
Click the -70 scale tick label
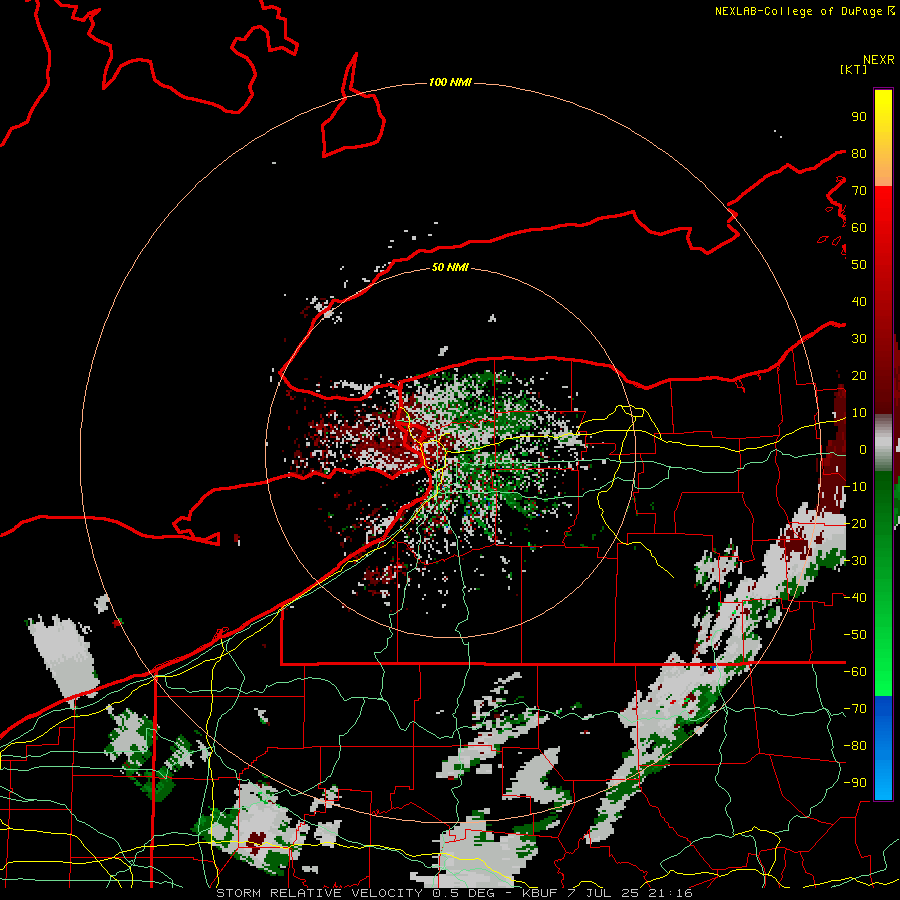pyautogui.click(x=855, y=709)
